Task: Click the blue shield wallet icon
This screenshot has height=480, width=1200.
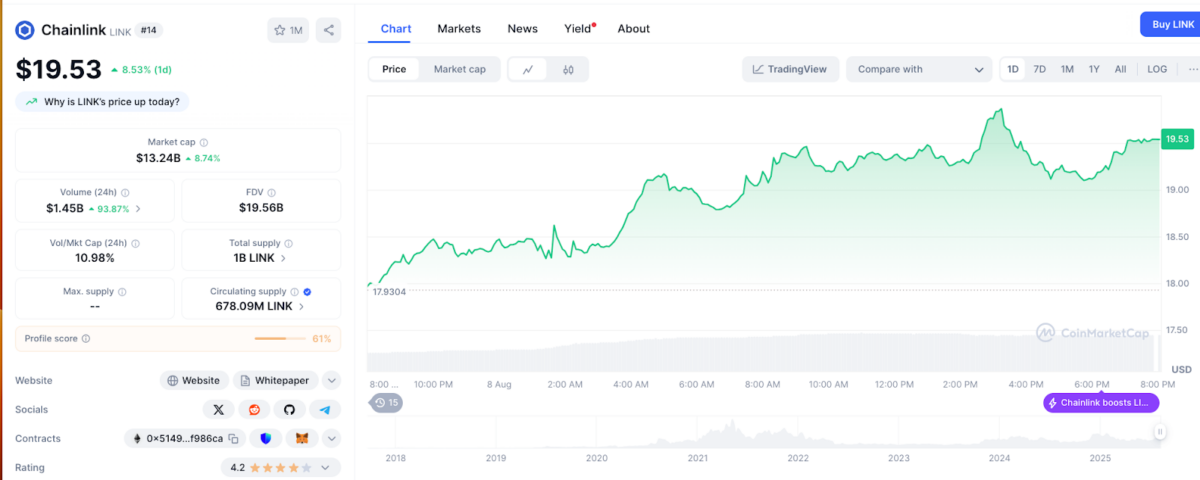Action: (x=266, y=438)
